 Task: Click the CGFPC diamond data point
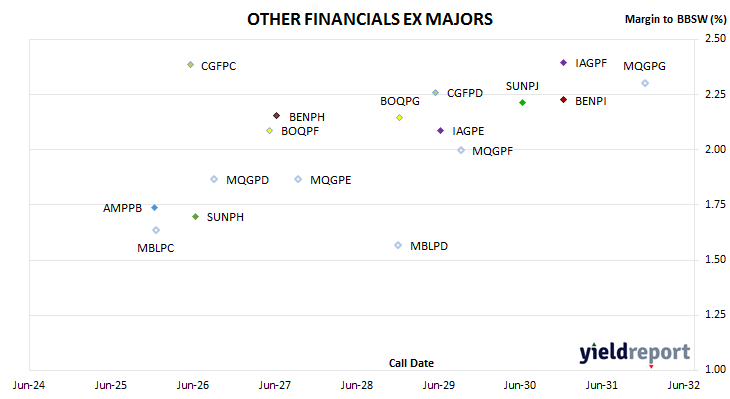[x=190, y=65]
